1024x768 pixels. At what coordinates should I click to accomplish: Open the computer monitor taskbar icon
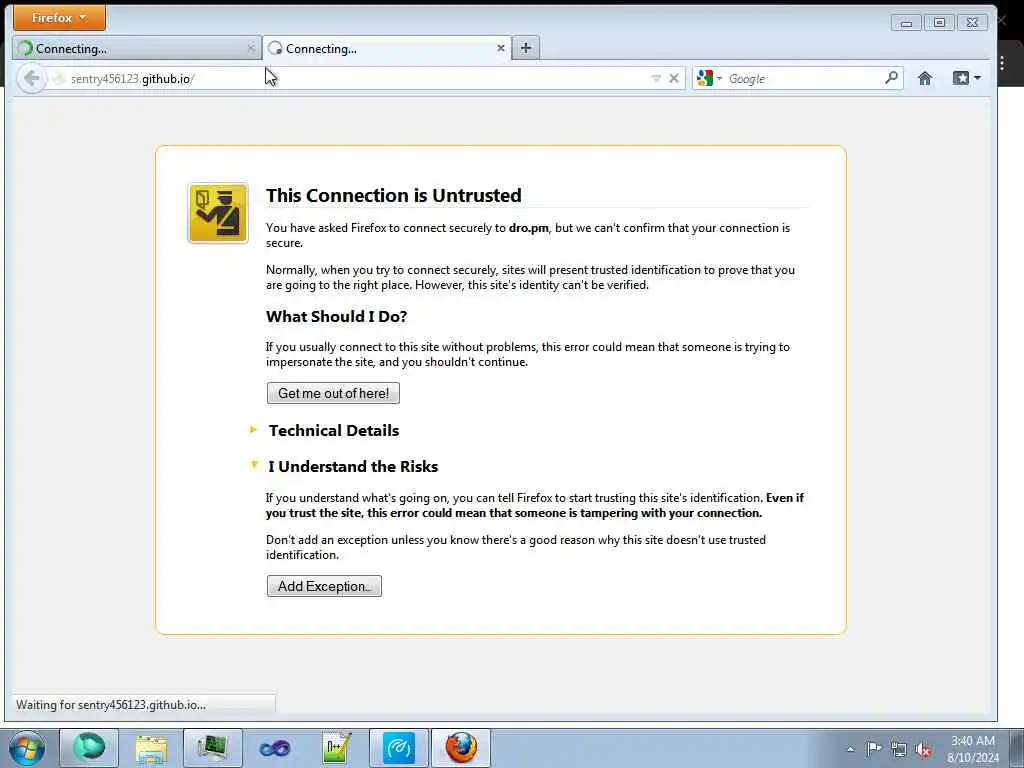(213, 748)
